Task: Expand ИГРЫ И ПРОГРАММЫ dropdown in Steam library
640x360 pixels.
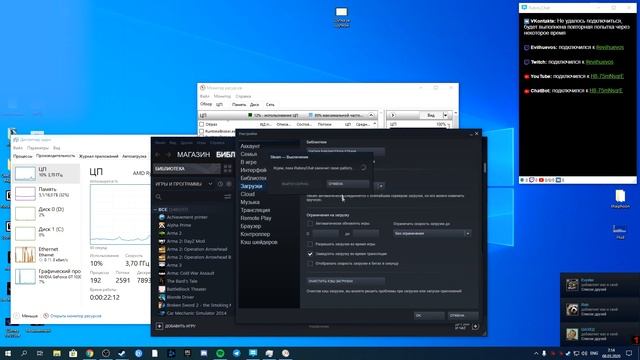Action: pos(210,184)
